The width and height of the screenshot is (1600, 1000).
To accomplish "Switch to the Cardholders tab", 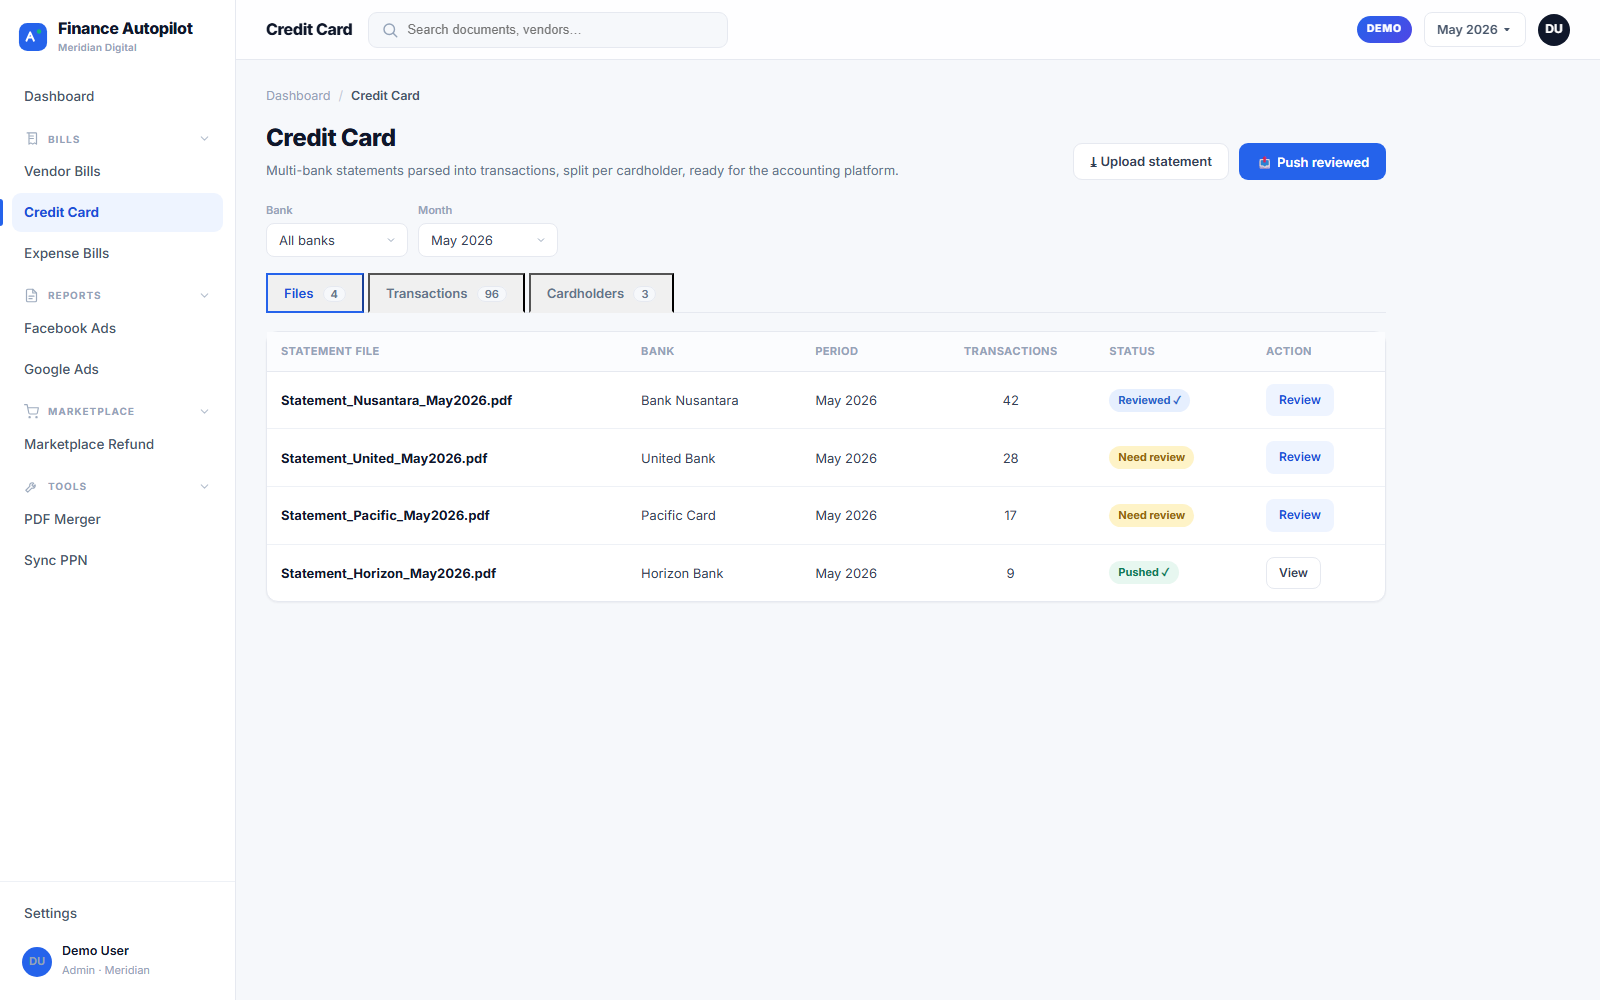I will [601, 293].
